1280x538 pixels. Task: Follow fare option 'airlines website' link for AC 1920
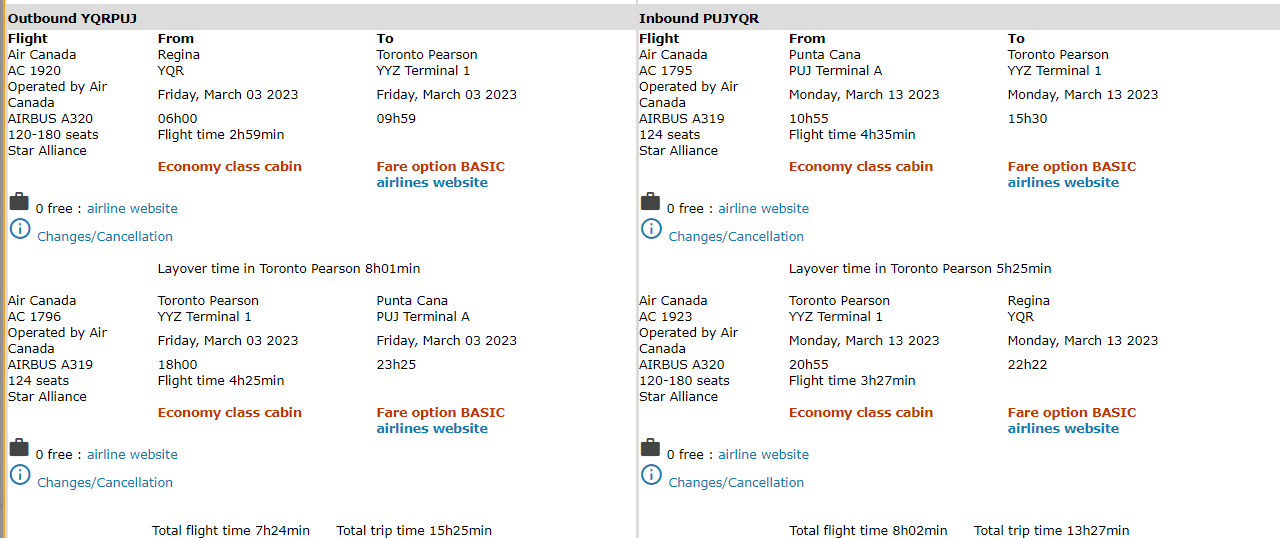pyautogui.click(x=432, y=183)
